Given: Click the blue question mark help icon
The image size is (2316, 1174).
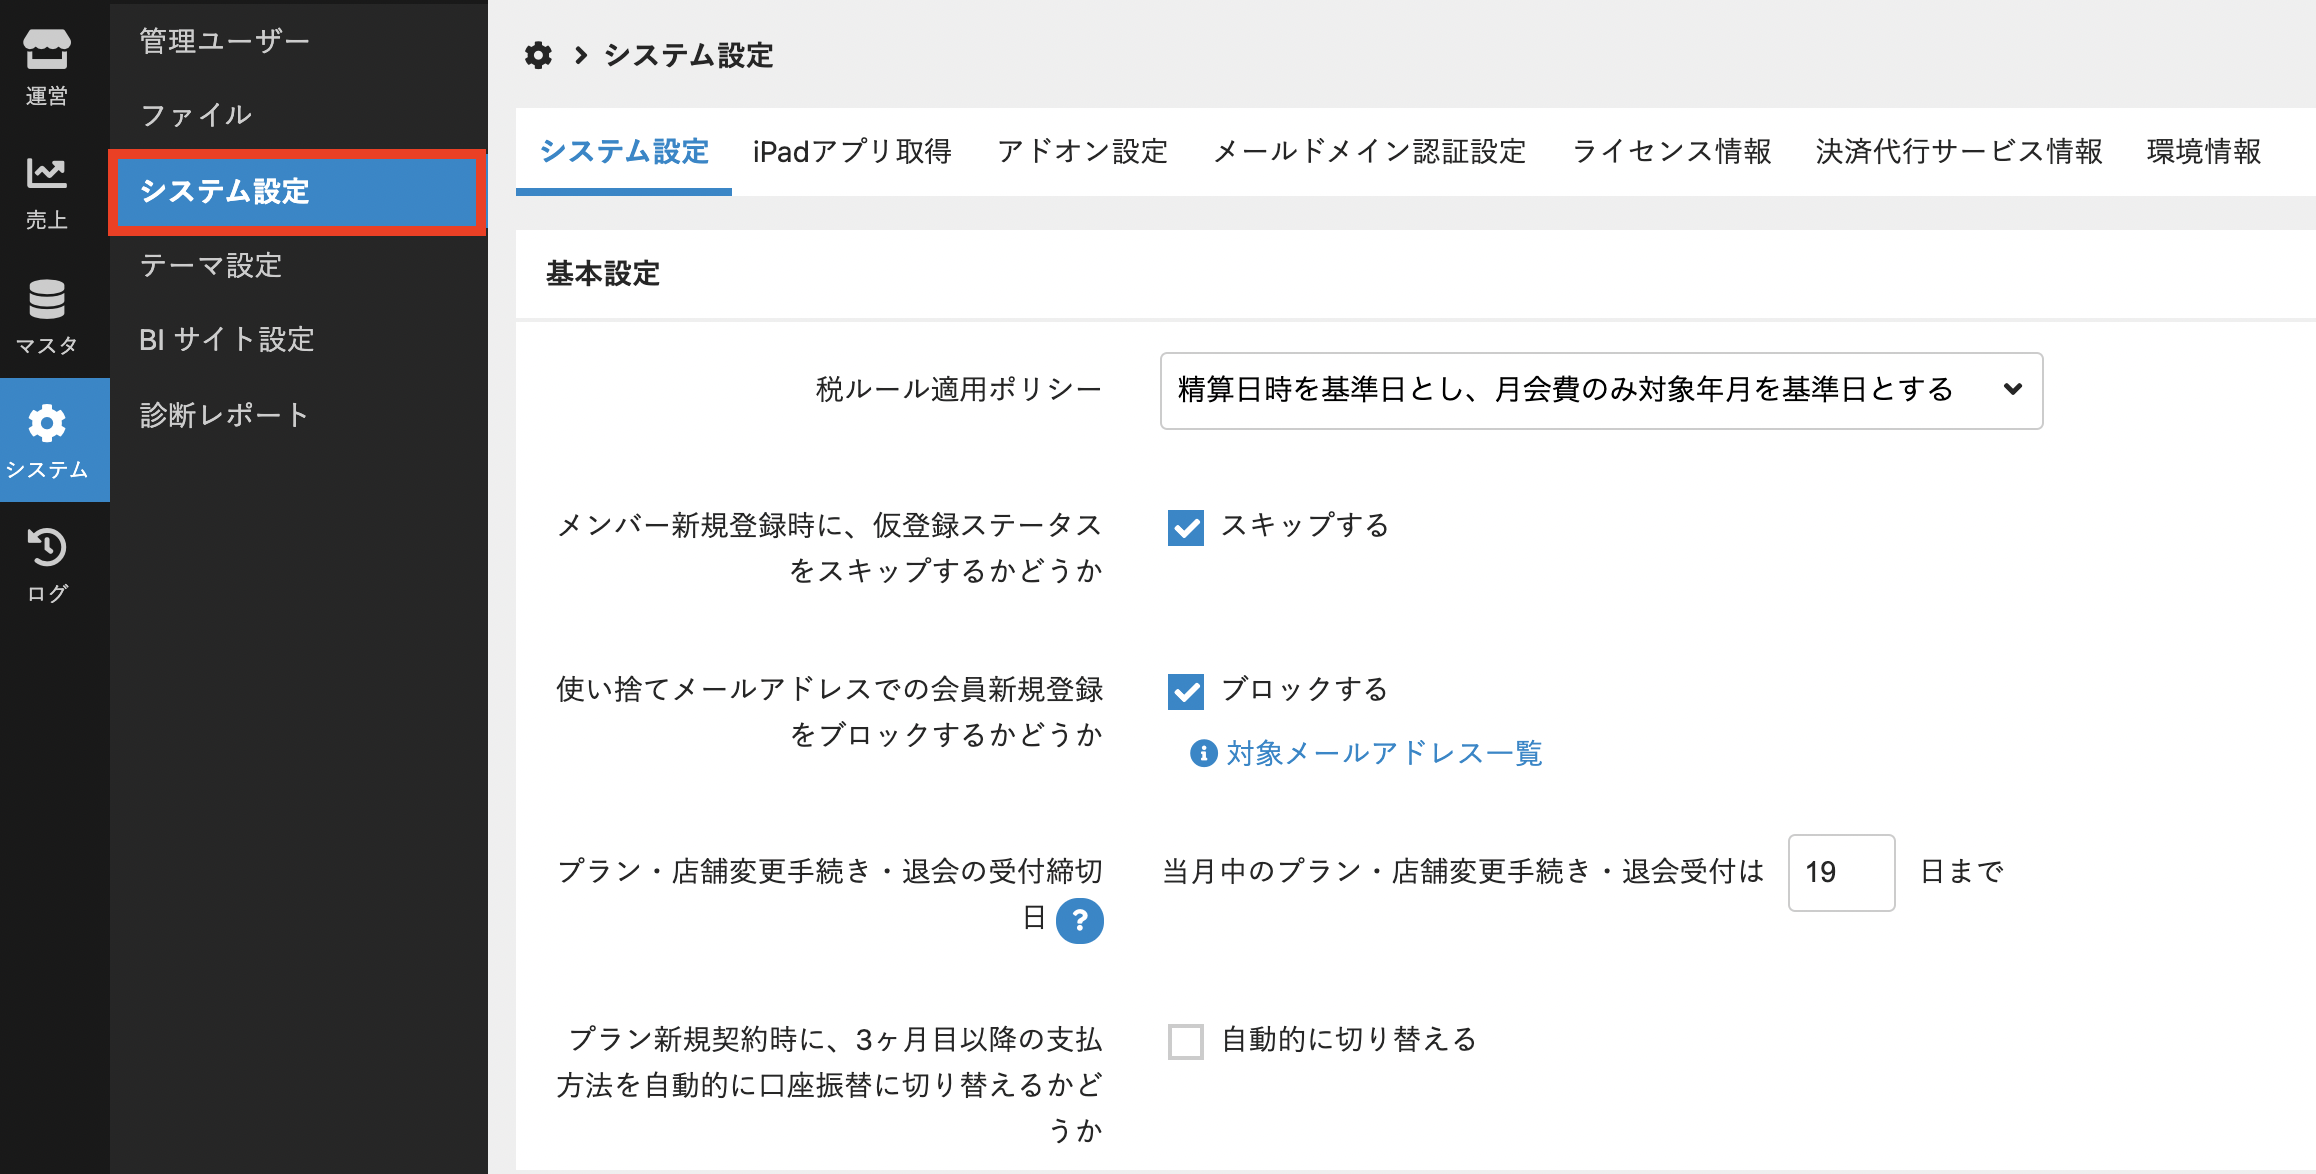Looking at the screenshot, I should (x=1080, y=920).
